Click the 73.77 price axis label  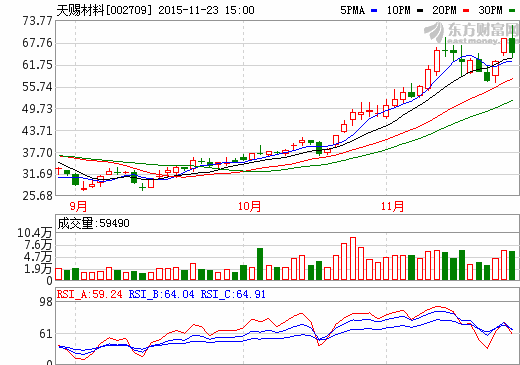pos(37,21)
